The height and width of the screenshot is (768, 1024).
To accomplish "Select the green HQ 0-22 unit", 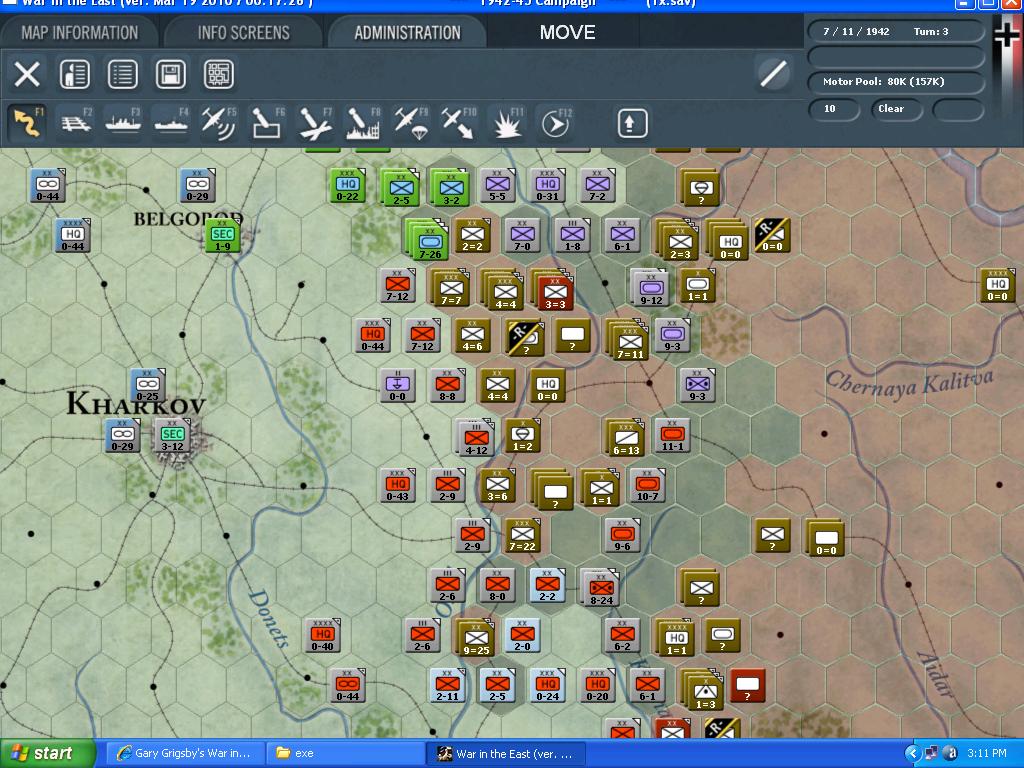I will pos(347,185).
